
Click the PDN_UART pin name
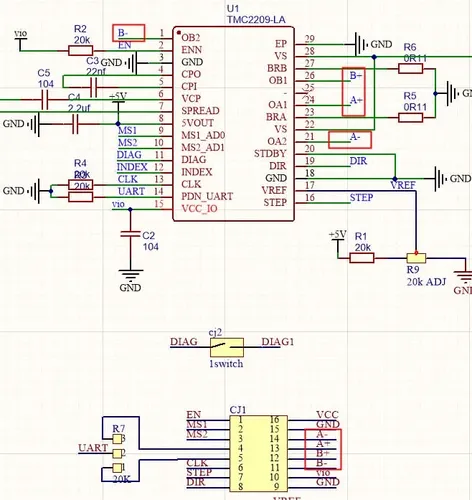[x=207, y=196]
